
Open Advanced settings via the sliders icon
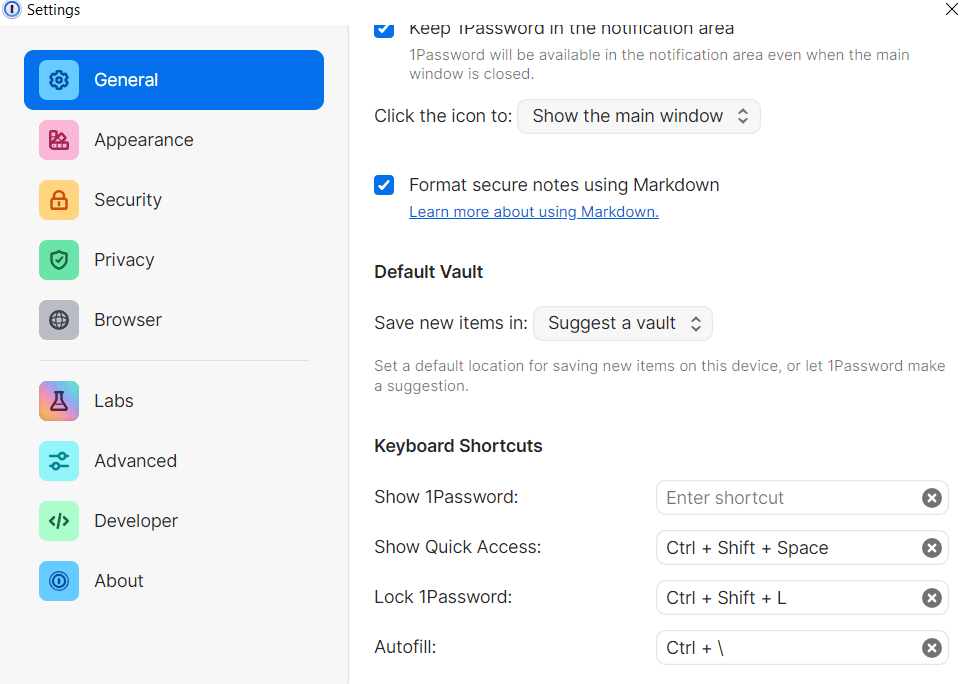point(58,460)
